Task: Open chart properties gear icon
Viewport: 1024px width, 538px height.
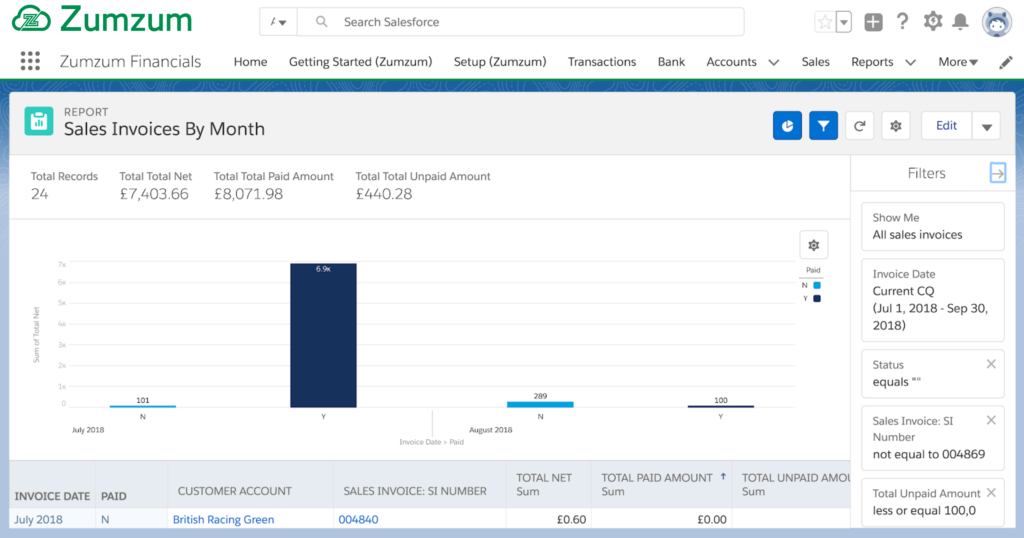Action: point(814,245)
